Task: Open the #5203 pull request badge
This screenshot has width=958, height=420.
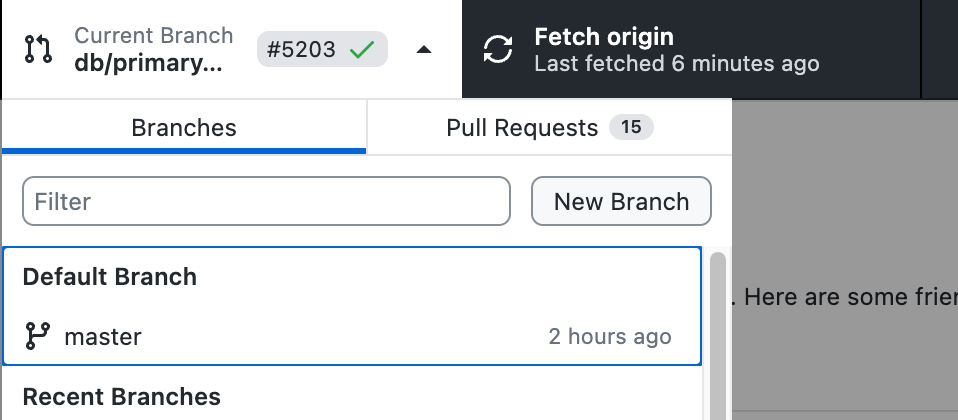Action: click(x=302, y=49)
